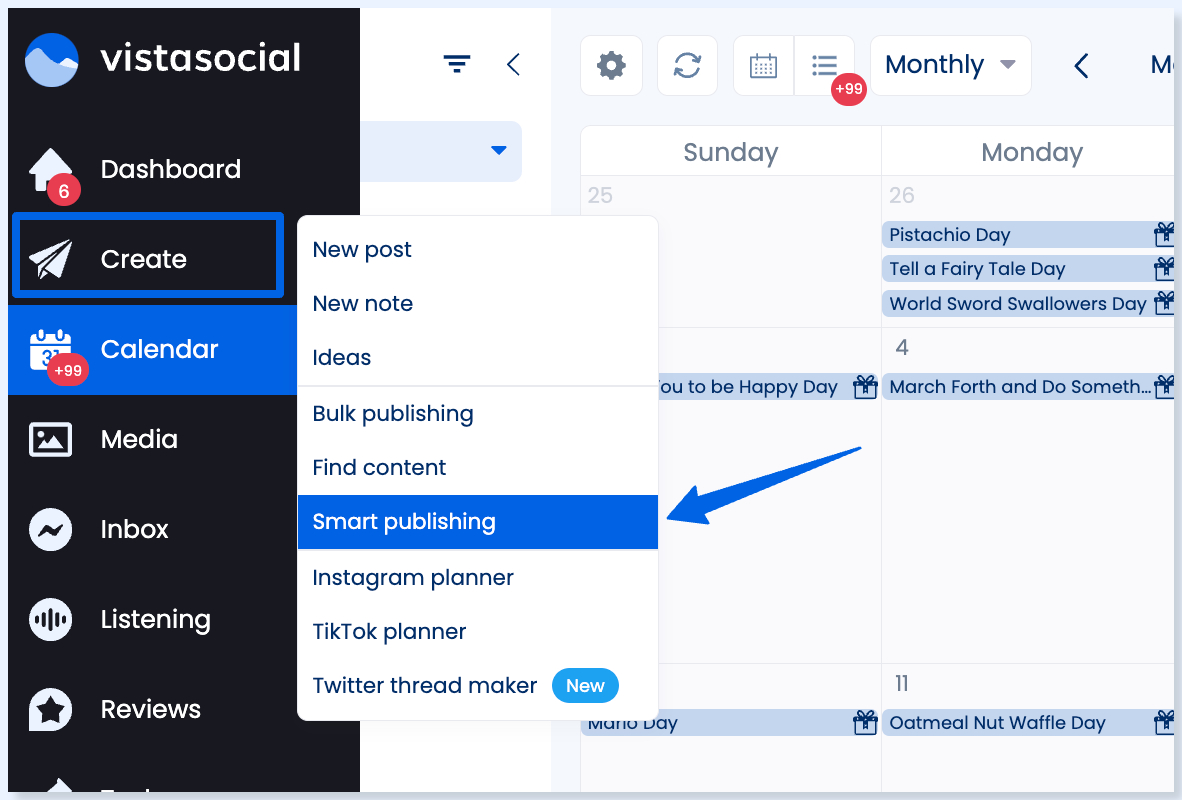Open Media in the sidebar
1182x800 pixels.
click(x=140, y=439)
